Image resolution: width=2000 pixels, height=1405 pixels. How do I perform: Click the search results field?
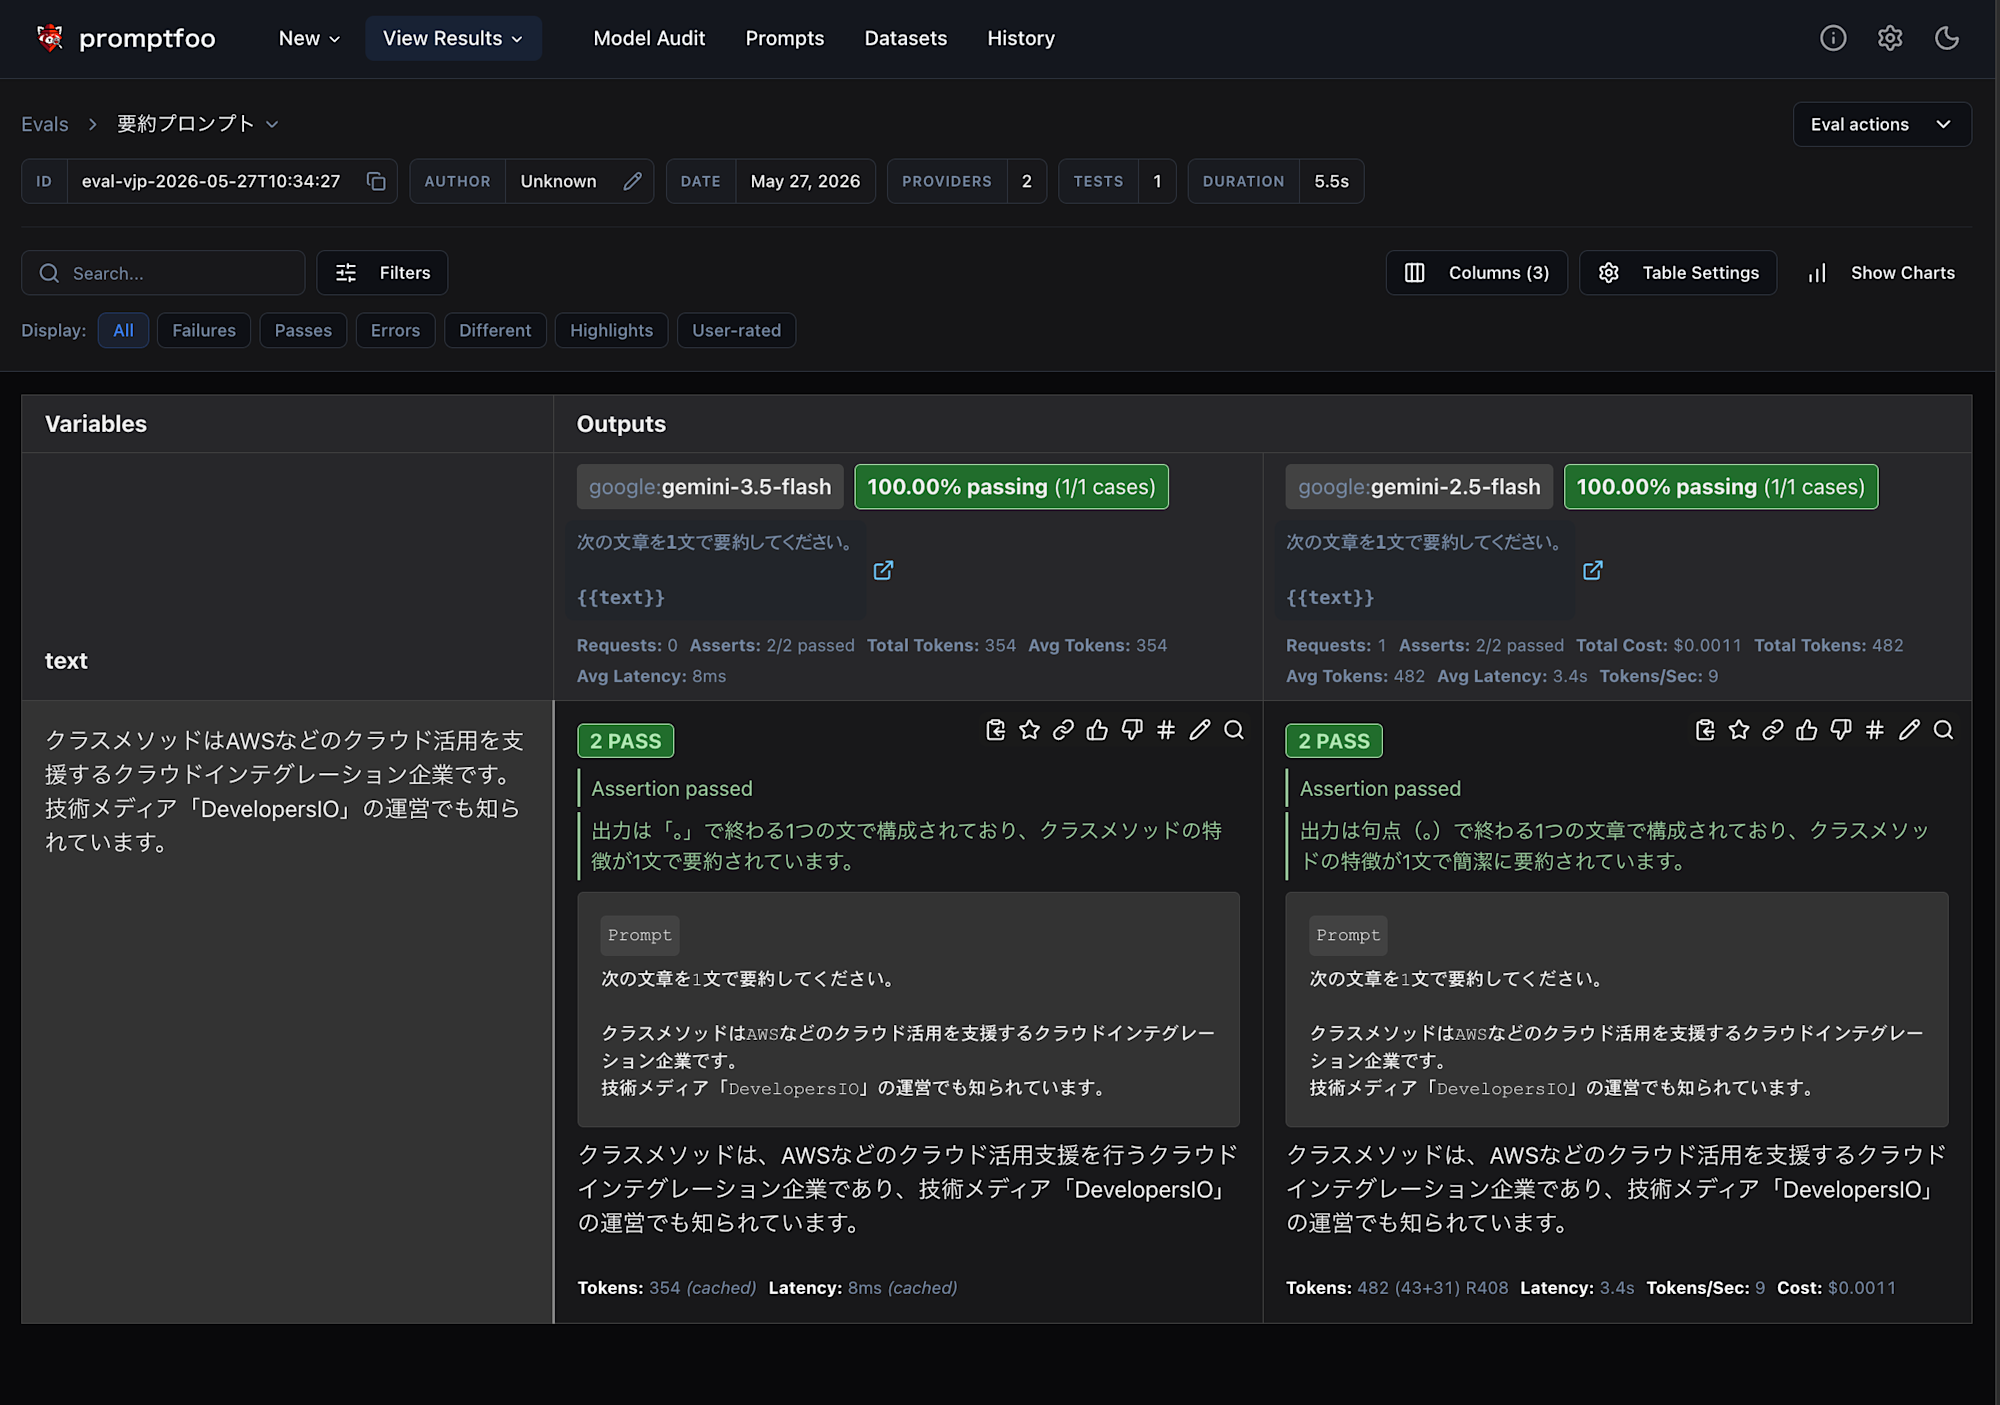[163, 273]
